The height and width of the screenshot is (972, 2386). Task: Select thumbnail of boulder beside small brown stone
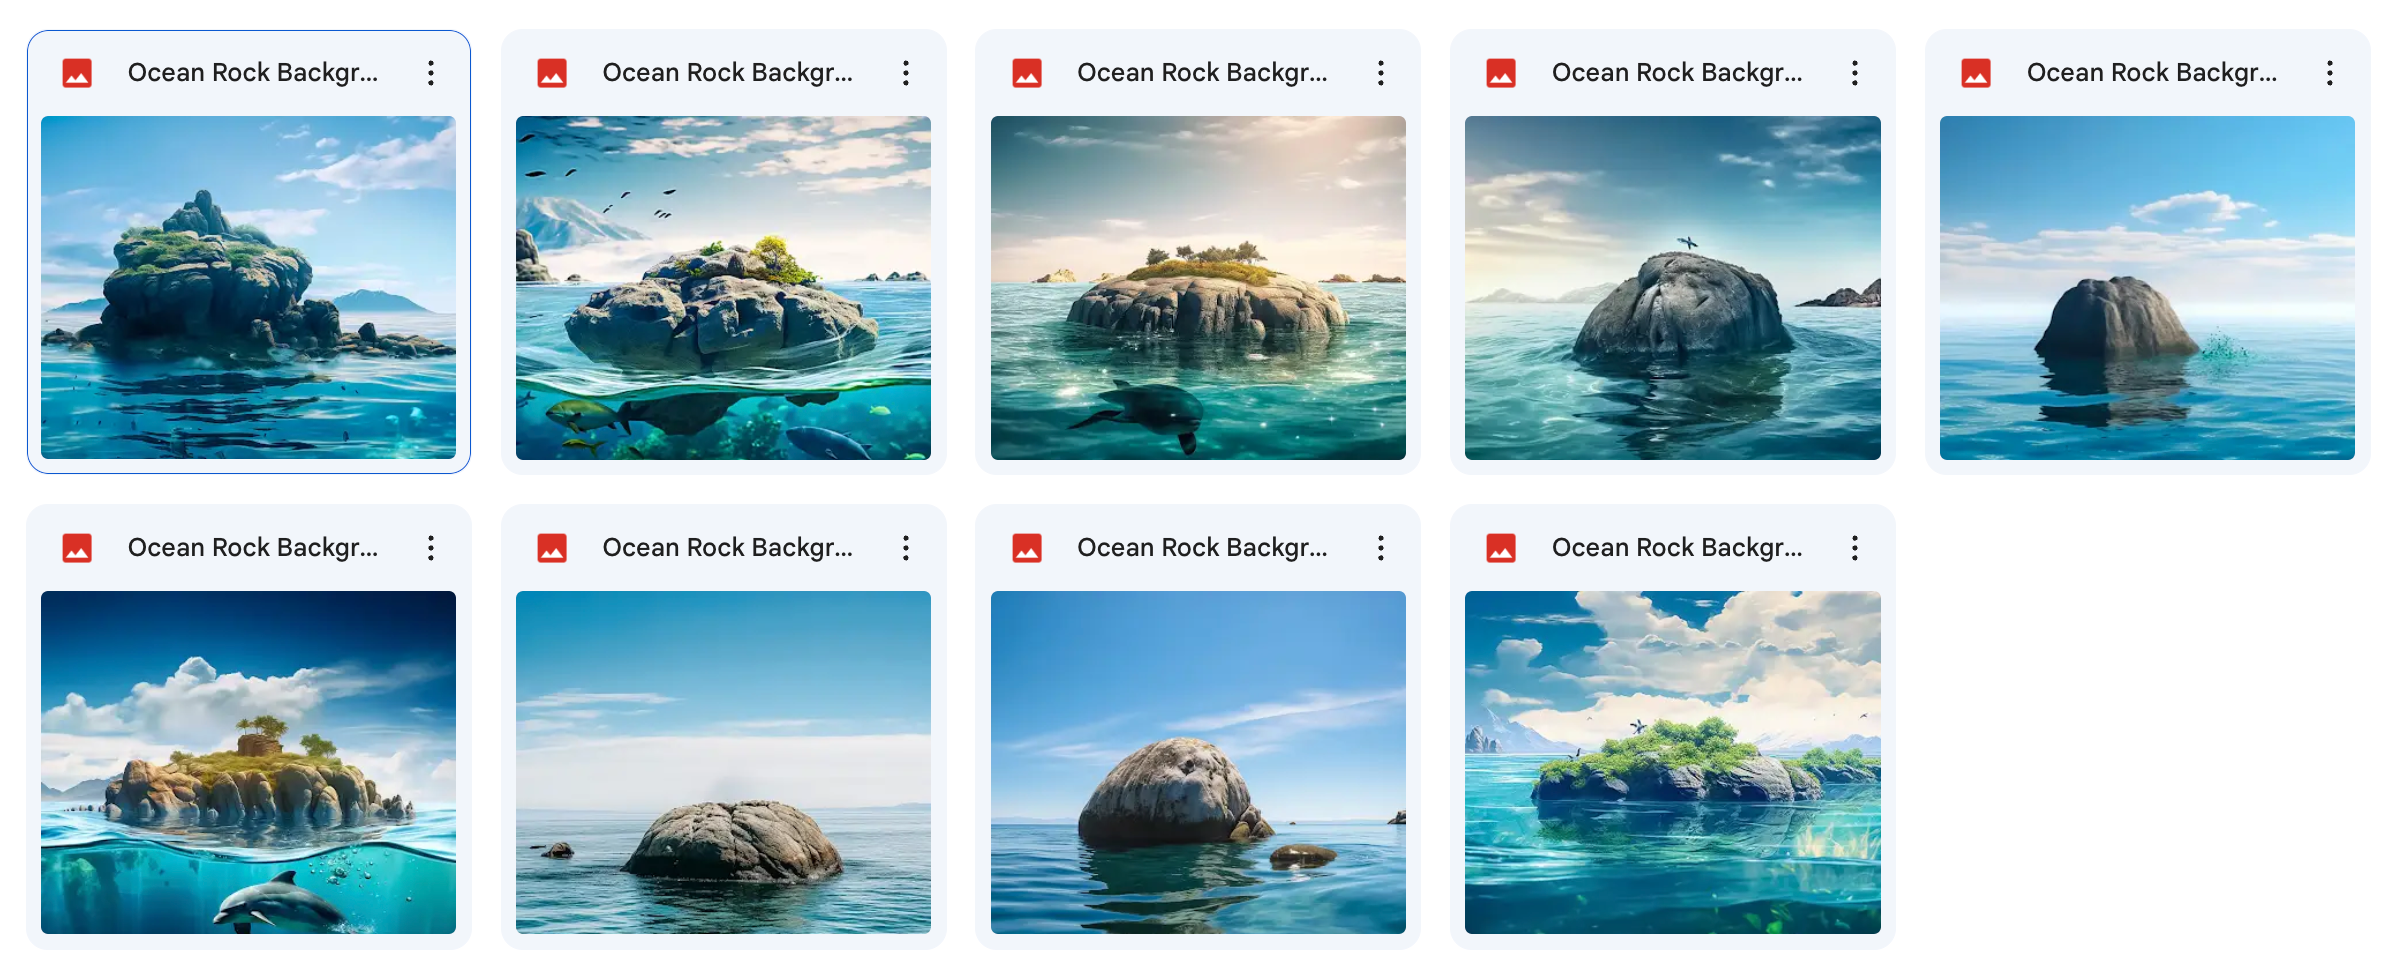1198,763
